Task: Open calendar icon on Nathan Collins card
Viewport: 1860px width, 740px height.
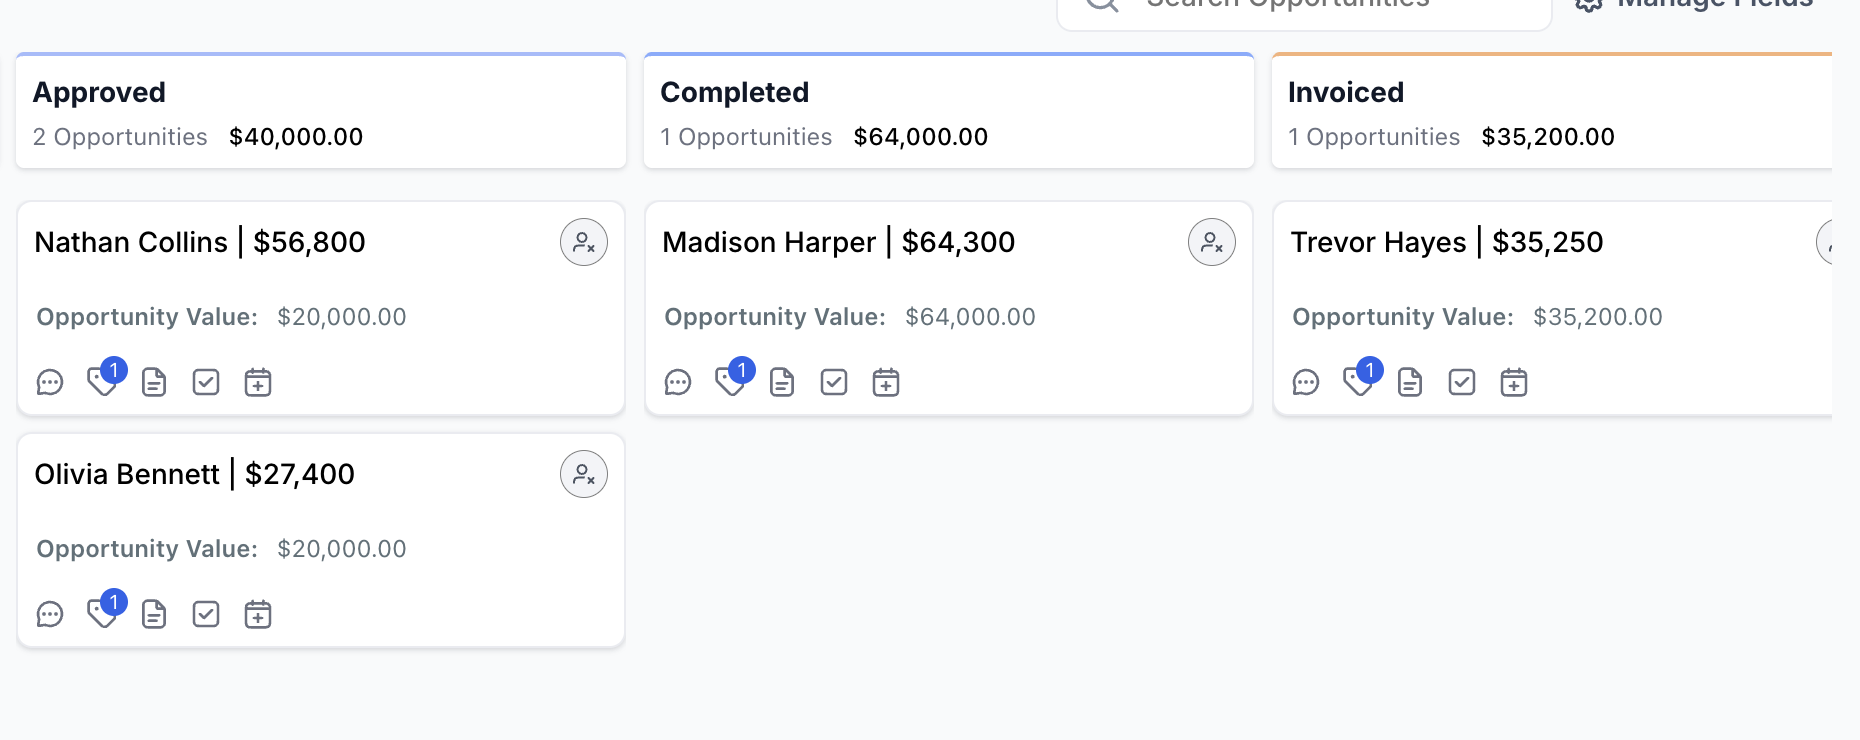Action: click(x=257, y=382)
